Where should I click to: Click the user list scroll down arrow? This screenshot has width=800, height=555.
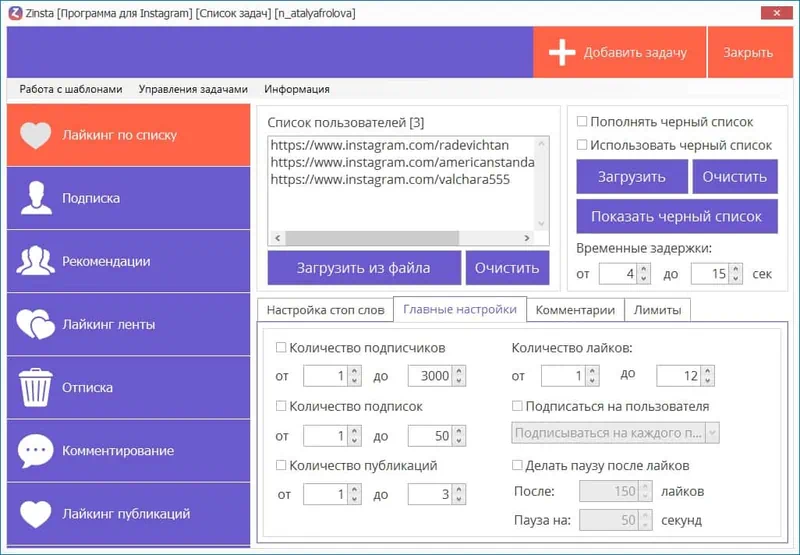pos(541,224)
